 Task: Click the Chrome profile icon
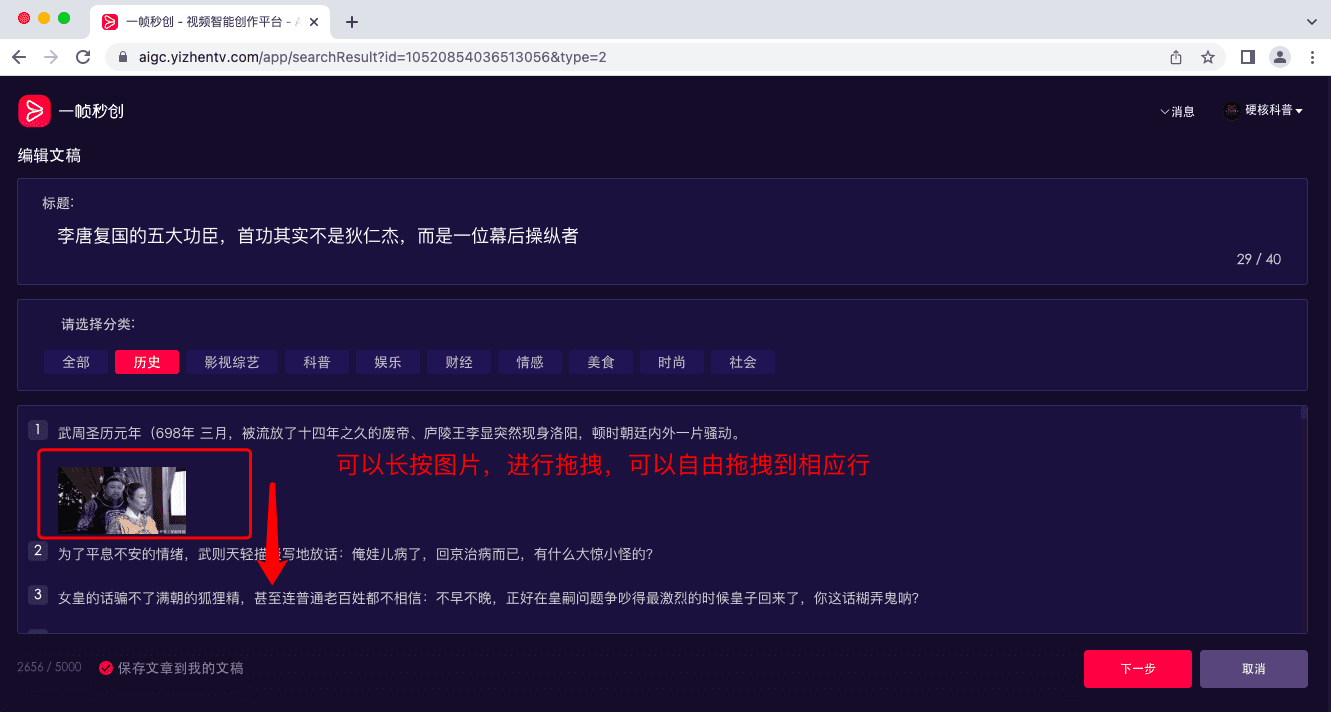tap(1280, 57)
